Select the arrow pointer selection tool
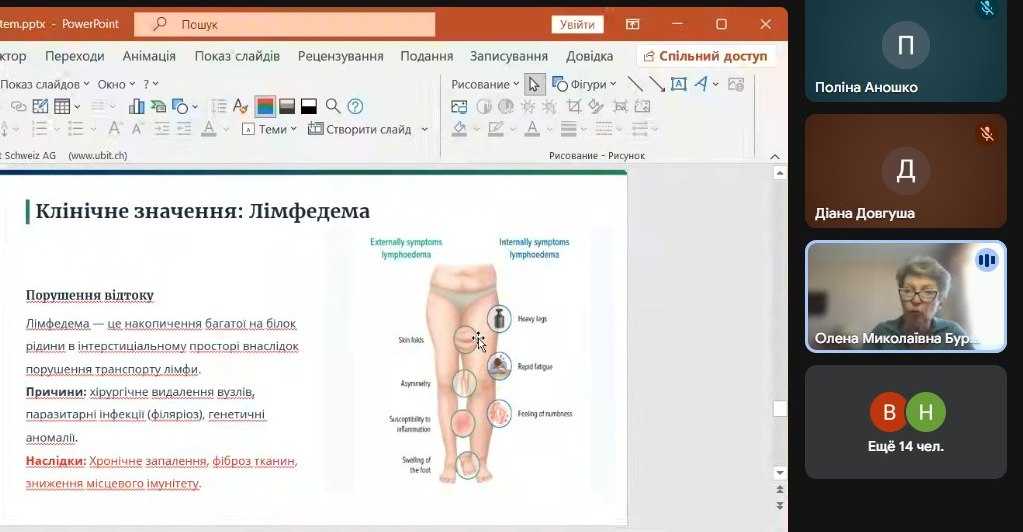 pos(535,84)
